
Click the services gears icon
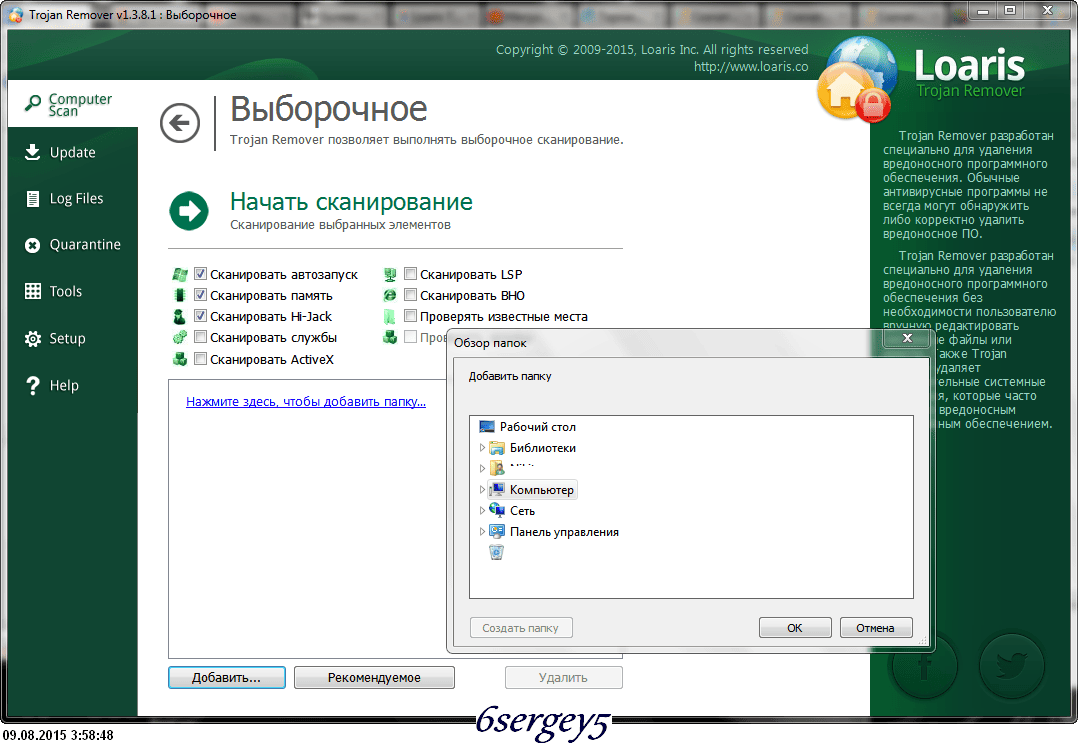coord(179,338)
